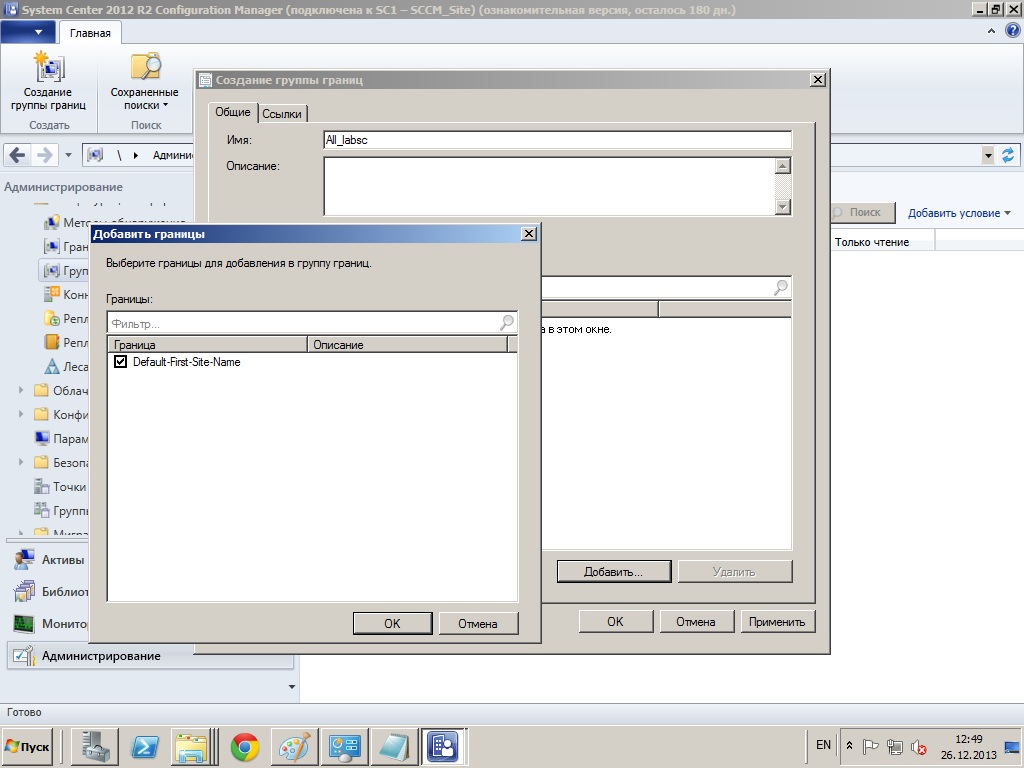Click navigation pane options arrow below Администрирование
This screenshot has height=768, width=1024.
292,686
